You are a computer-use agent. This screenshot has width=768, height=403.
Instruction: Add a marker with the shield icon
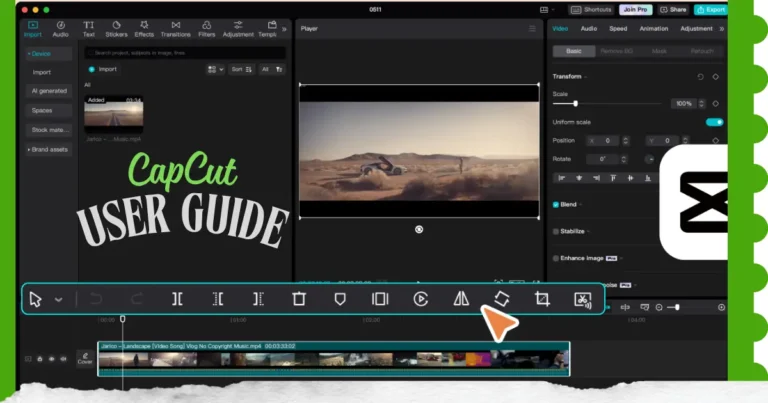pyautogui.click(x=340, y=299)
